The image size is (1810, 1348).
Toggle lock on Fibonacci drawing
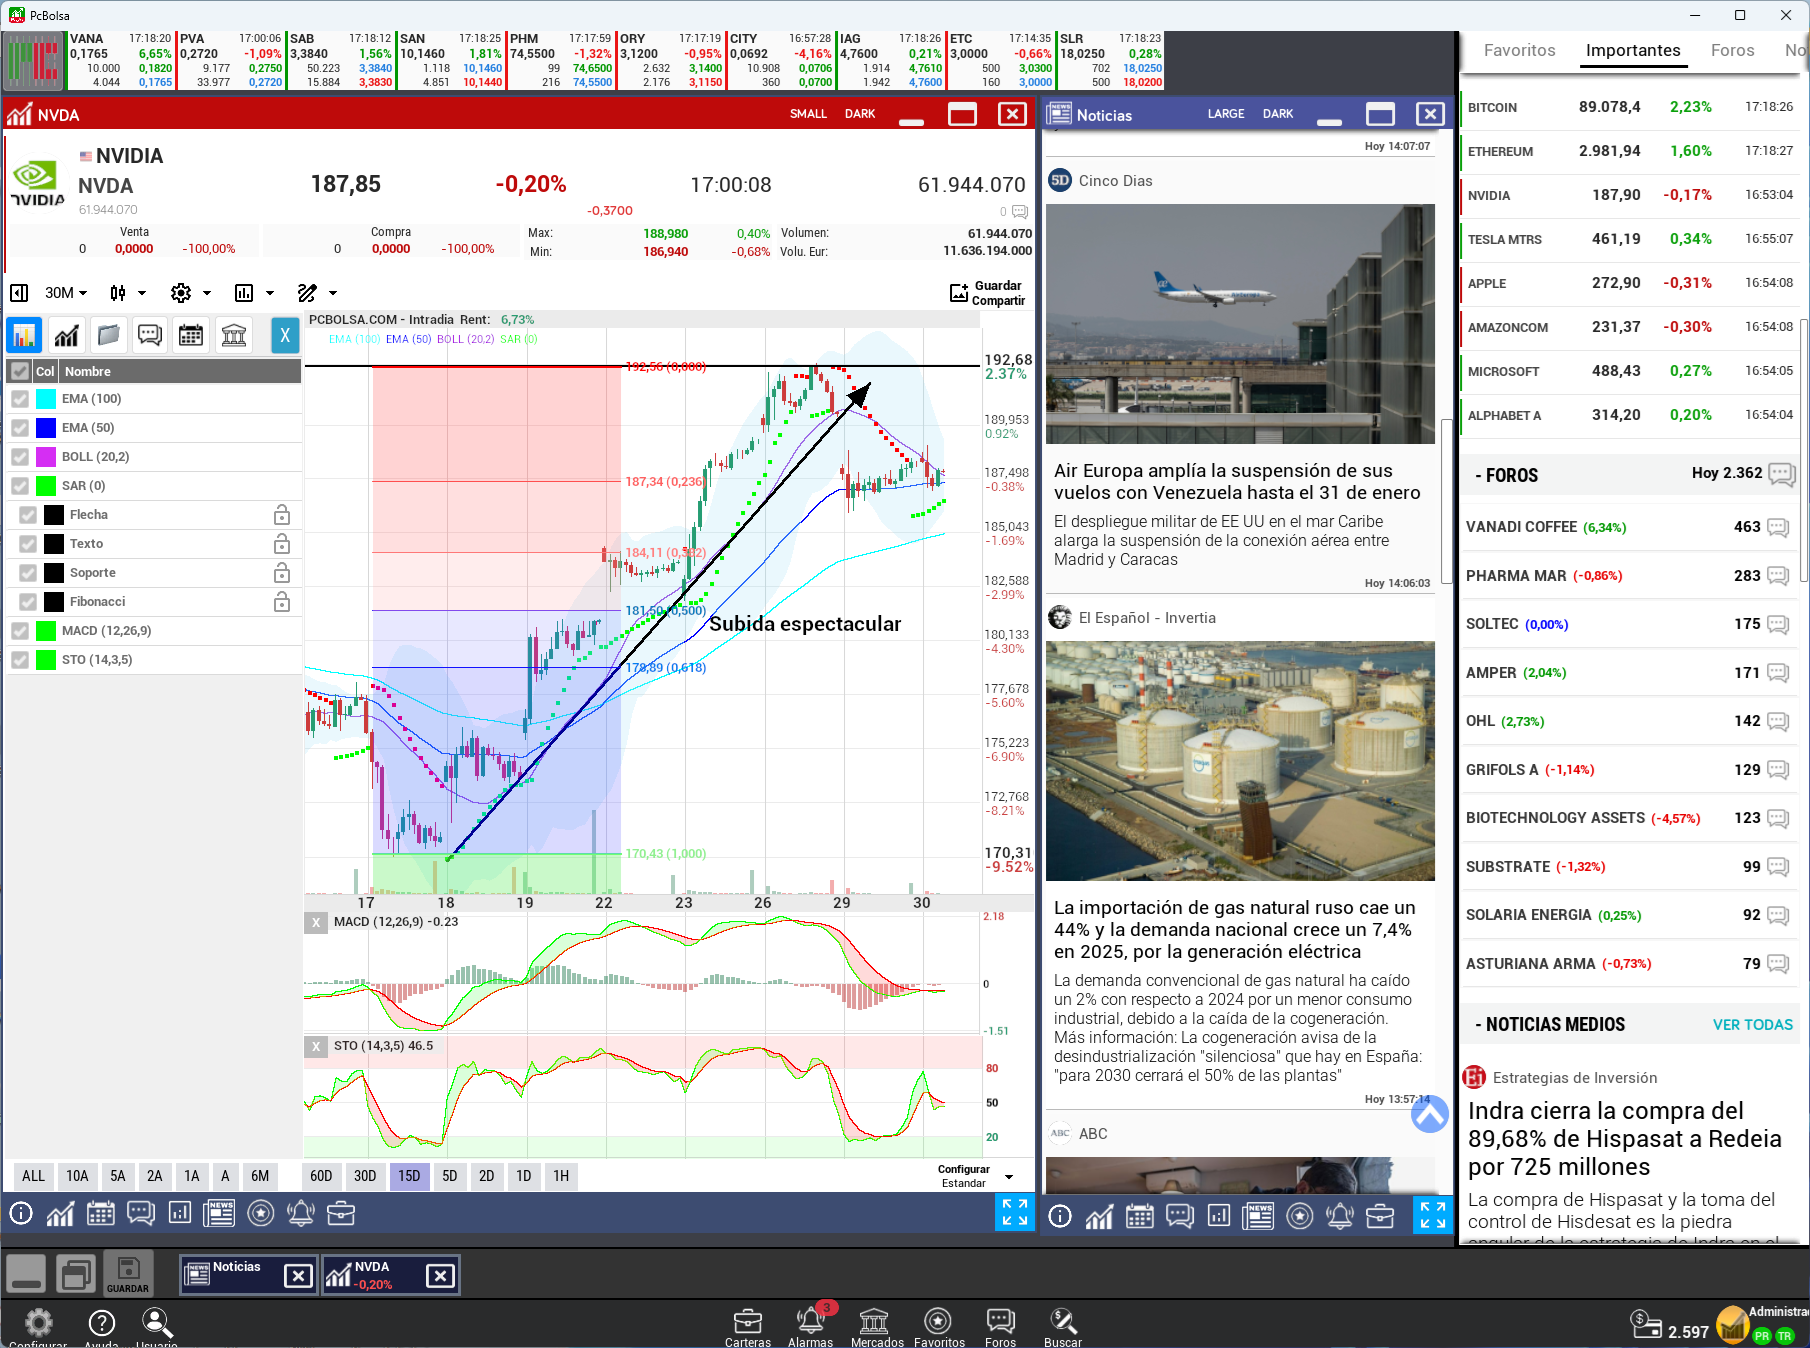[x=282, y=602]
